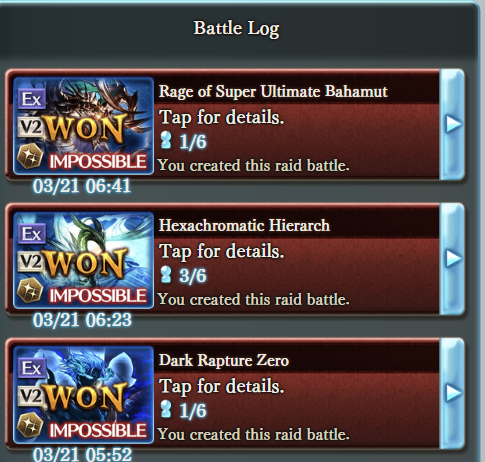Click Ex badge on Bahamut raid
This screenshot has width=485, height=462.
pyautogui.click(x=32, y=99)
